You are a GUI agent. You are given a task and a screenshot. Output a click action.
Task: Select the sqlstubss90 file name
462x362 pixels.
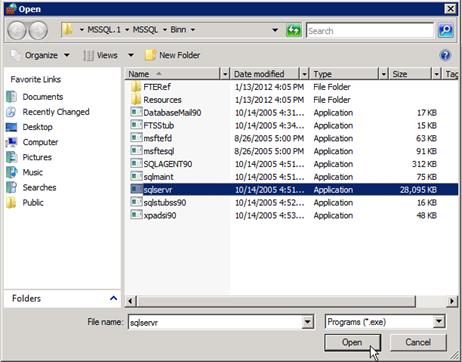pos(165,202)
